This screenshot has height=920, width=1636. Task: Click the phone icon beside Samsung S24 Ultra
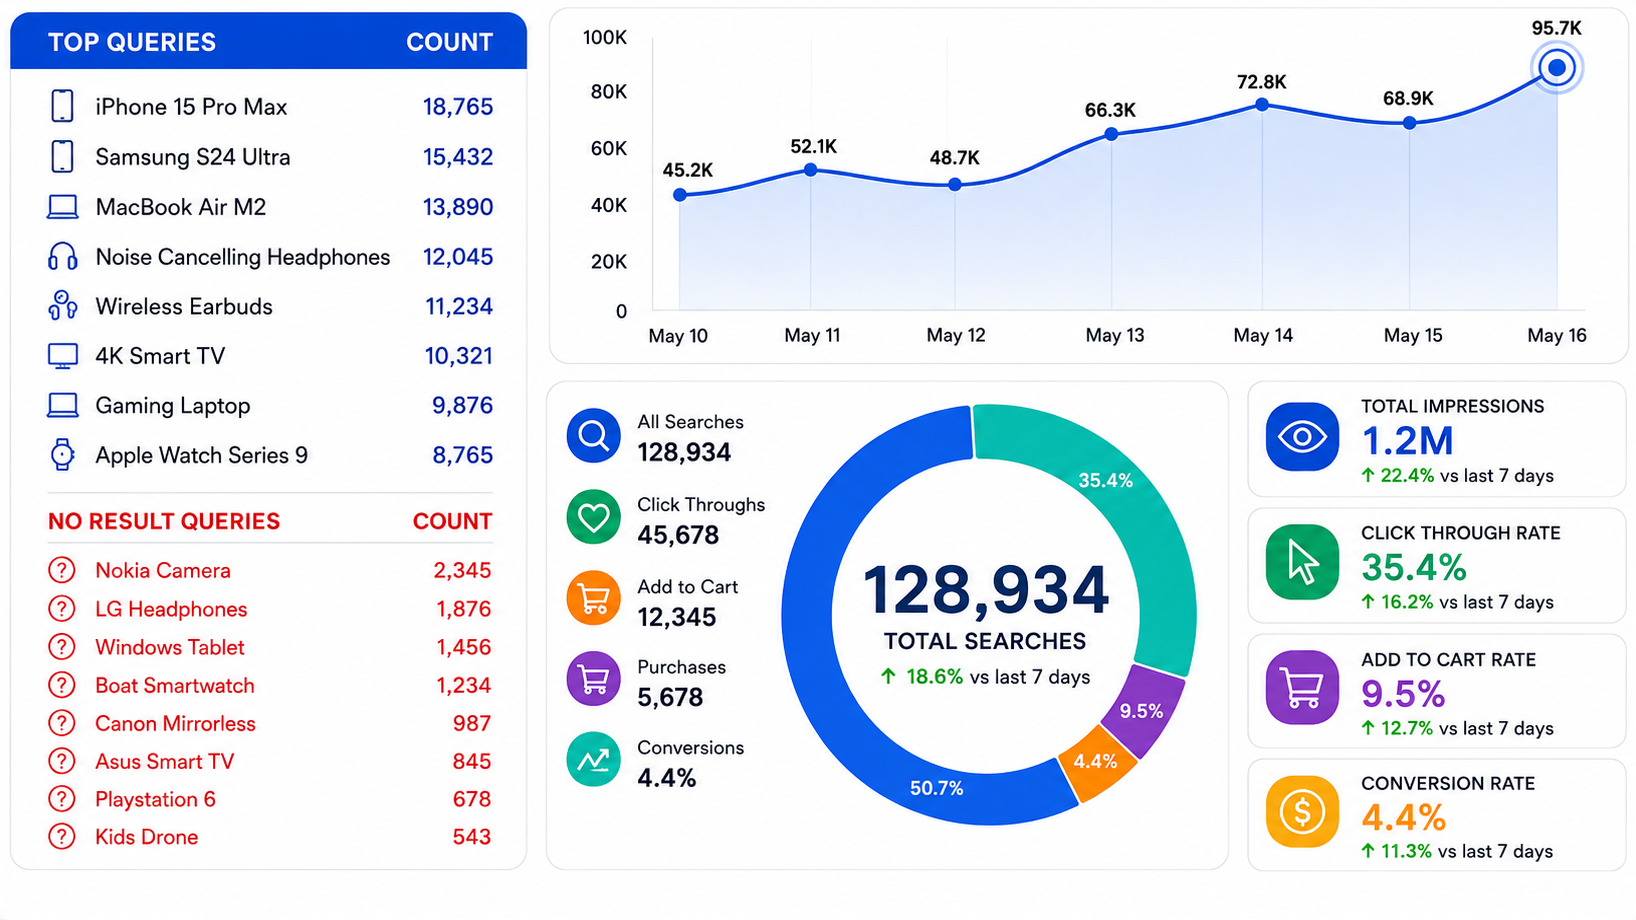pos(62,156)
